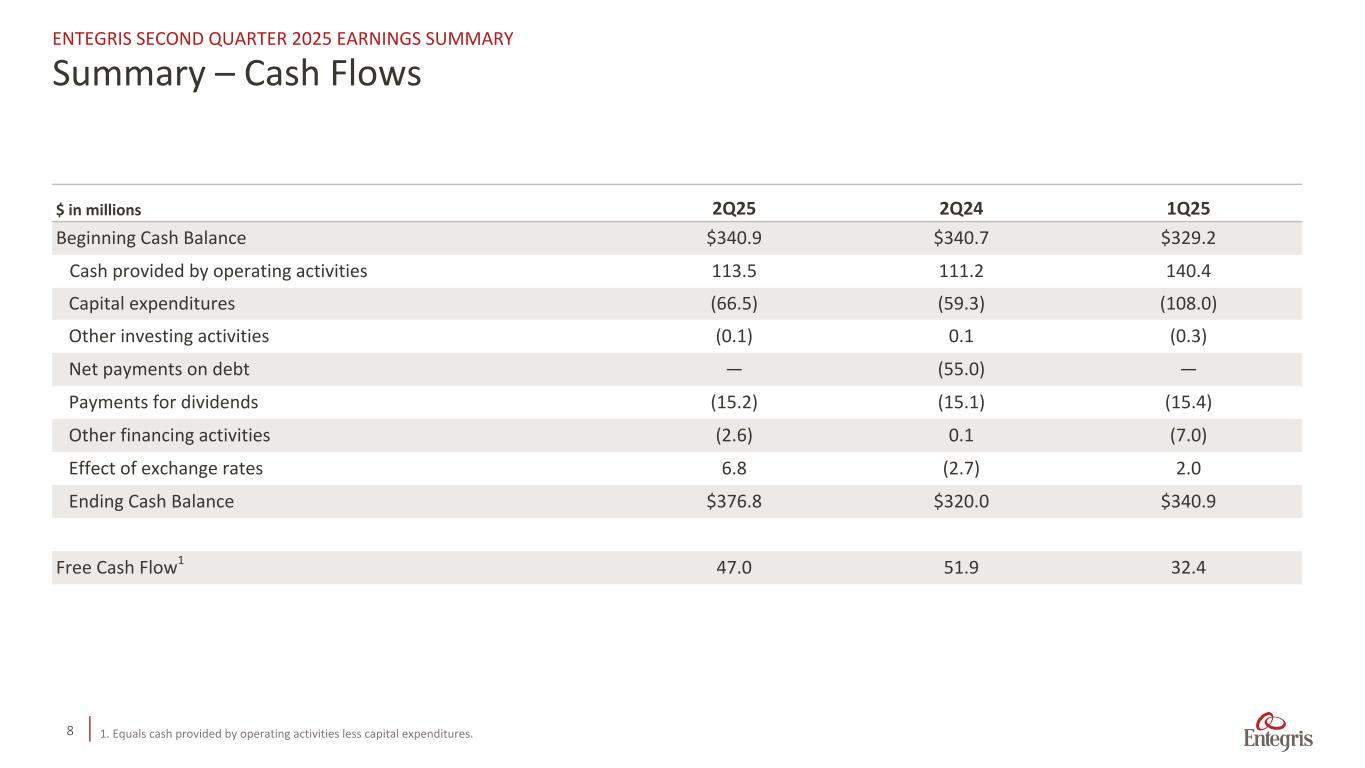Image resolution: width=1365 pixels, height=768 pixels.
Task: Select the 2Q24 column header
Action: [x=960, y=209]
